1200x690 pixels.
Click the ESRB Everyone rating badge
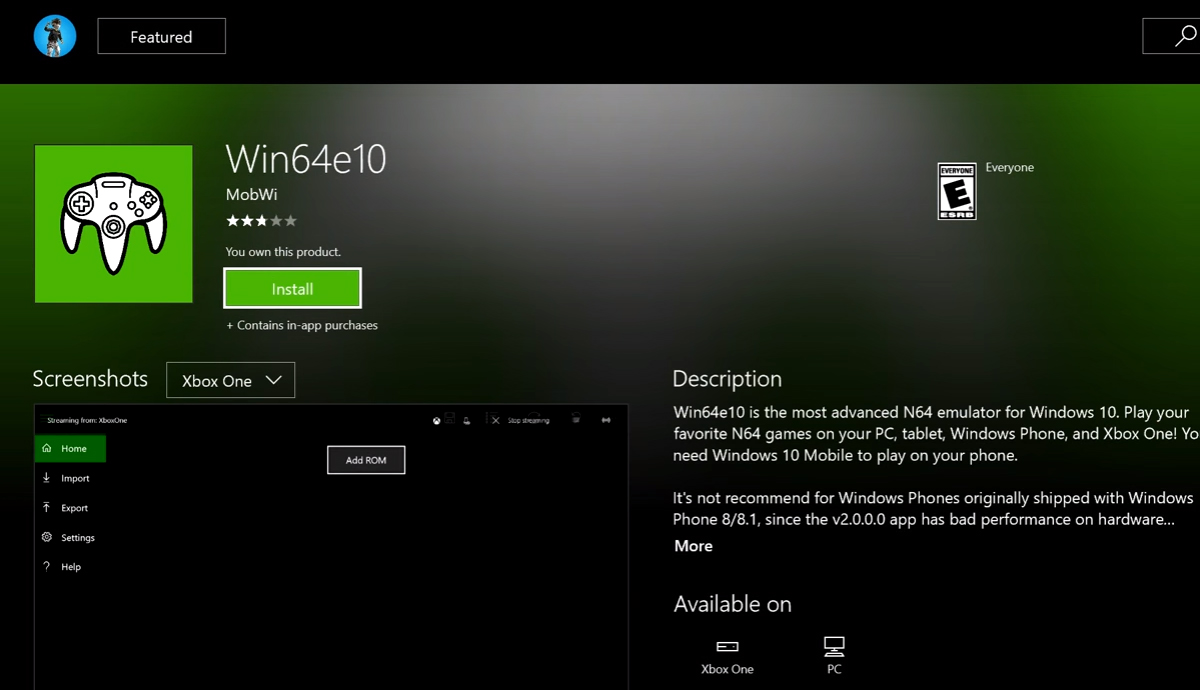click(x=956, y=191)
